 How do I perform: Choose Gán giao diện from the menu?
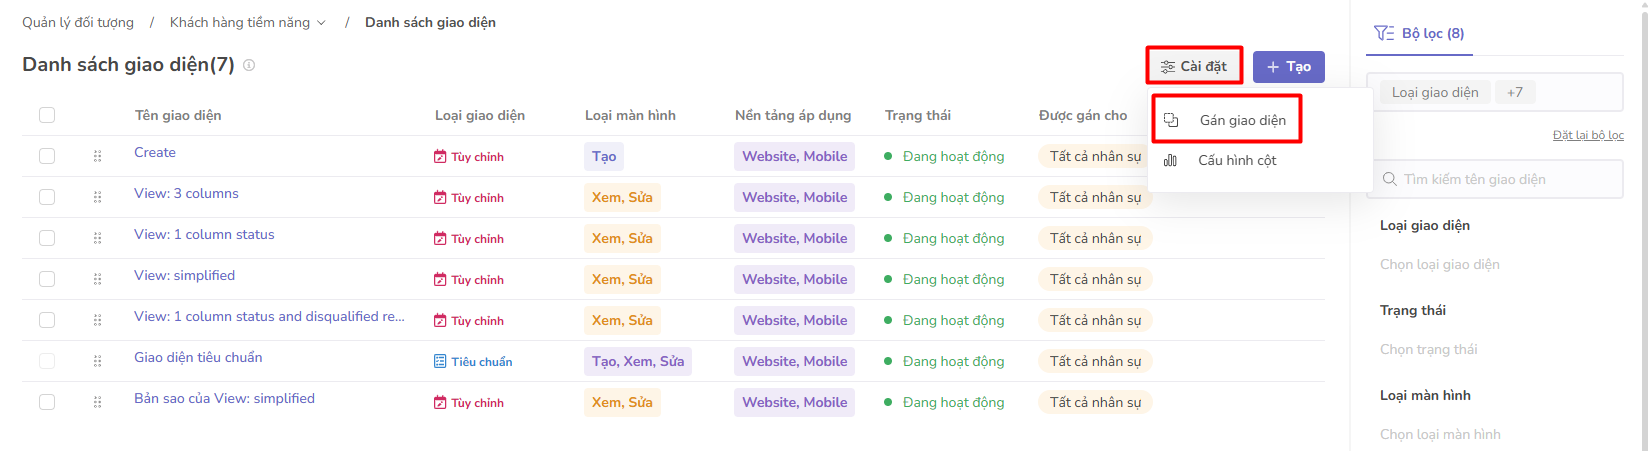click(1242, 120)
